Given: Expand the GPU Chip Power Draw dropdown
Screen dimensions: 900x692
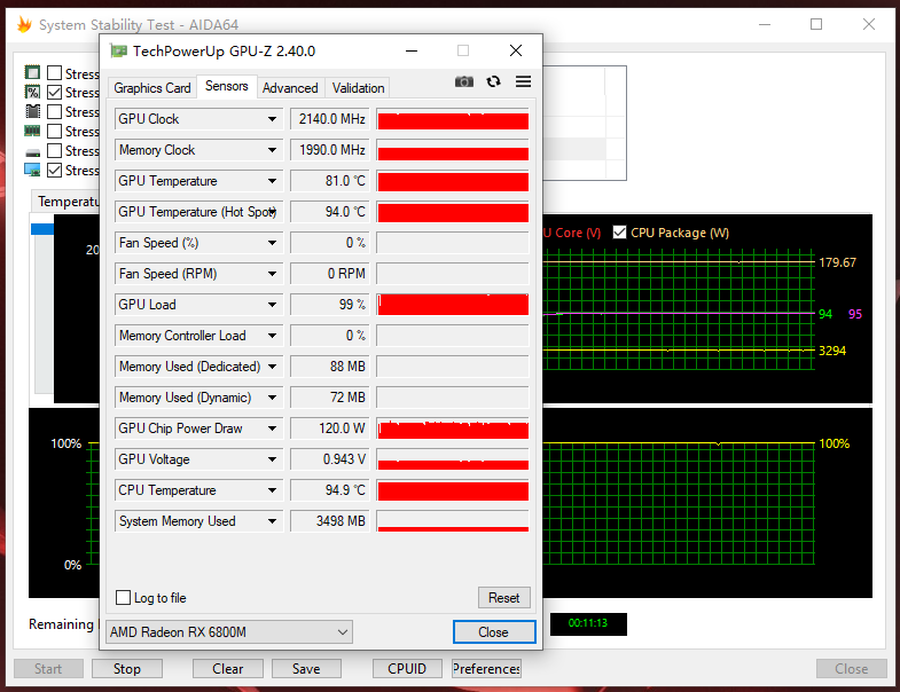Looking at the screenshot, I should coord(272,428).
